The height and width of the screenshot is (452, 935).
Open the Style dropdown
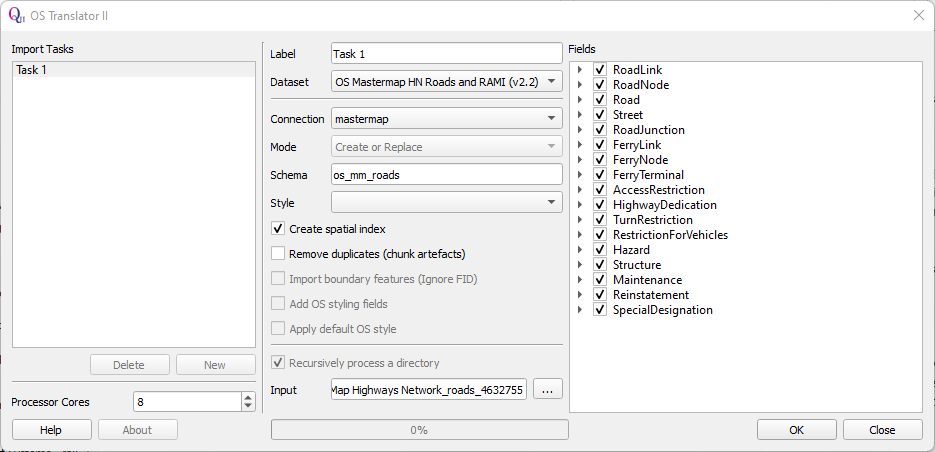pos(447,203)
